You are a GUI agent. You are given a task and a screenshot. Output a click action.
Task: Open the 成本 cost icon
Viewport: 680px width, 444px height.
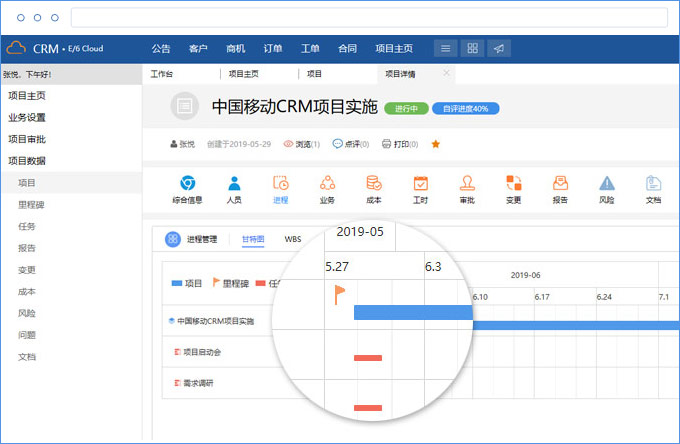click(374, 184)
